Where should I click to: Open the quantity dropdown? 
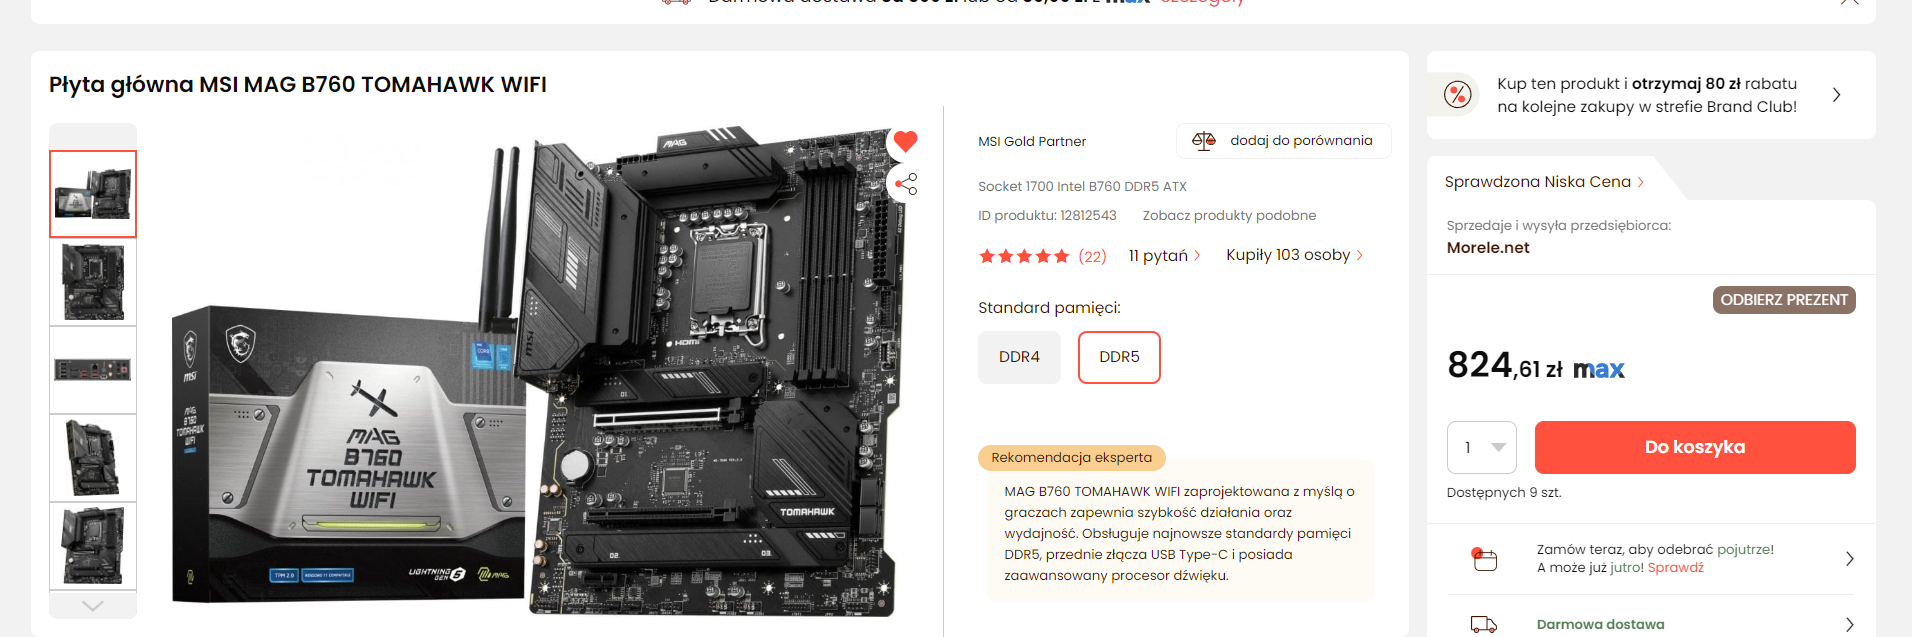[1481, 447]
